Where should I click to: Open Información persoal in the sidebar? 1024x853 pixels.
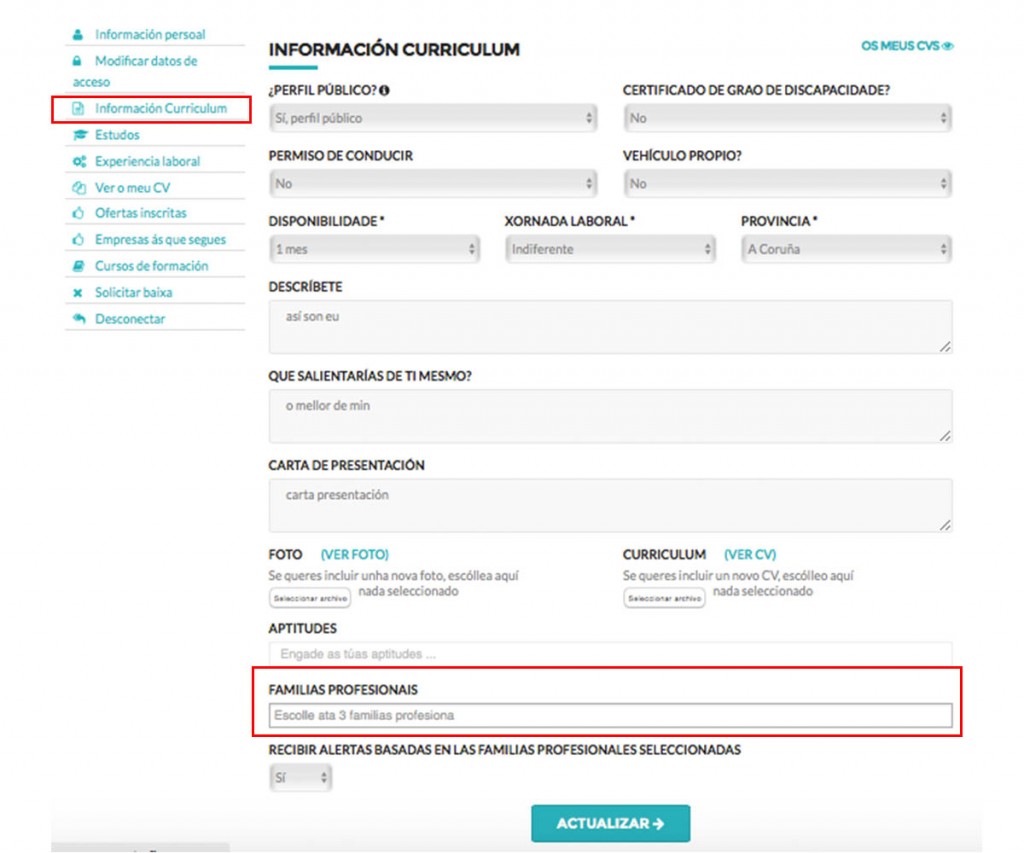(150, 35)
